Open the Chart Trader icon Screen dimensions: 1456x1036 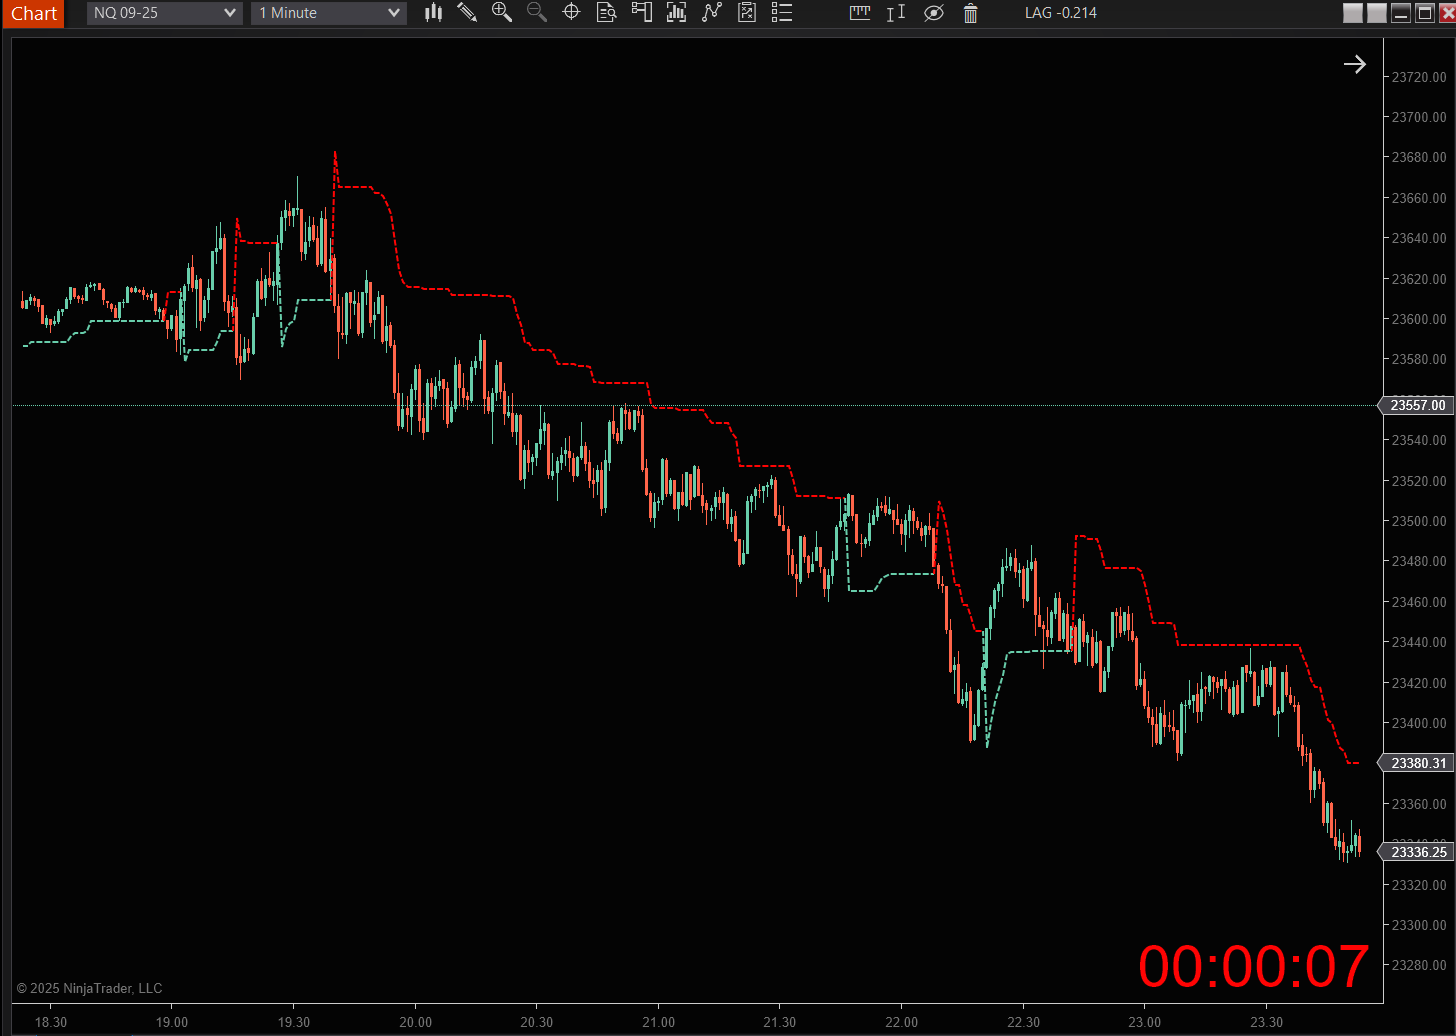click(x=641, y=13)
